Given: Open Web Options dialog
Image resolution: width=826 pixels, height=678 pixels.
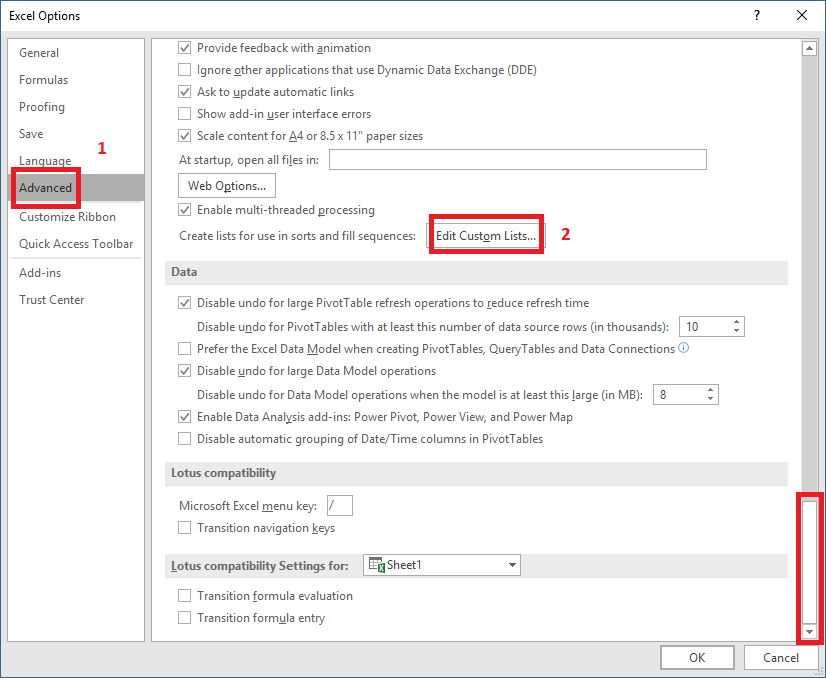Looking at the screenshot, I should coord(227,186).
